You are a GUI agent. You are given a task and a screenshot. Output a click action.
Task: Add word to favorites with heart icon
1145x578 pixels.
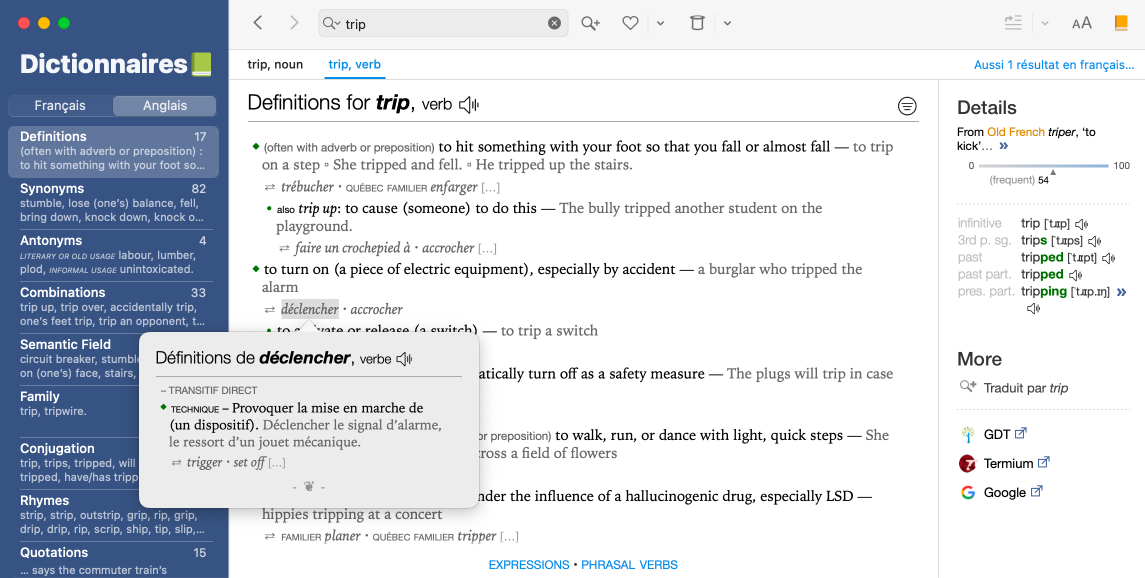630,23
